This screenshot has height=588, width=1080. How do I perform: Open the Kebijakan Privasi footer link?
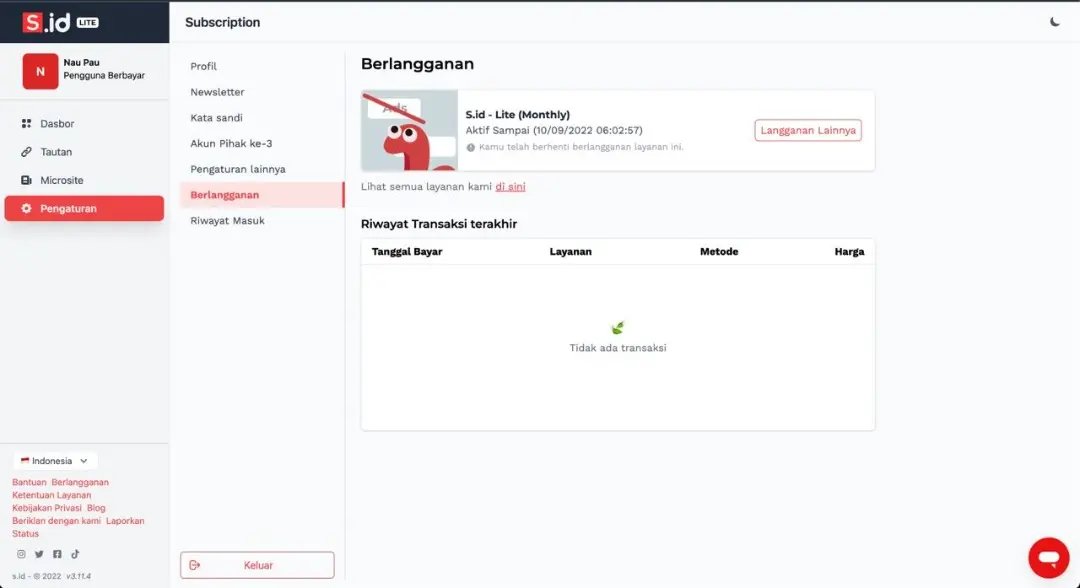tap(47, 508)
